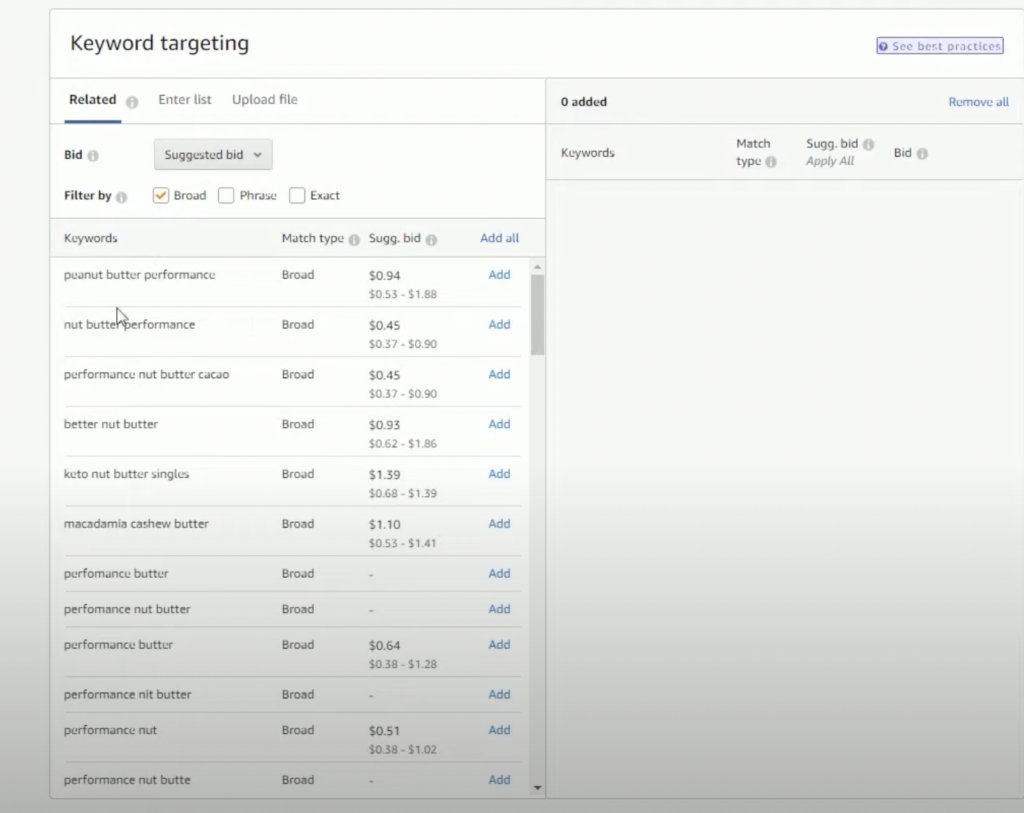Uncheck the Broad match filter checkbox

pos(161,196)
